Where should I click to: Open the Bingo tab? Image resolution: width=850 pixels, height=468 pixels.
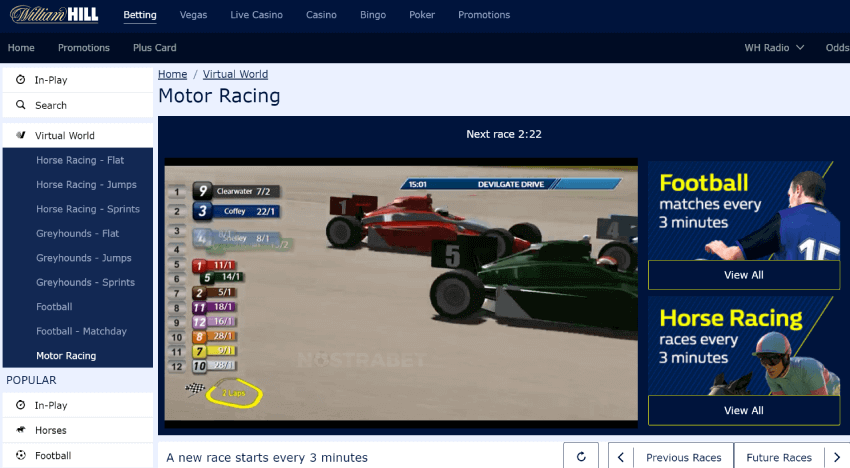click(x=373, y=15)
